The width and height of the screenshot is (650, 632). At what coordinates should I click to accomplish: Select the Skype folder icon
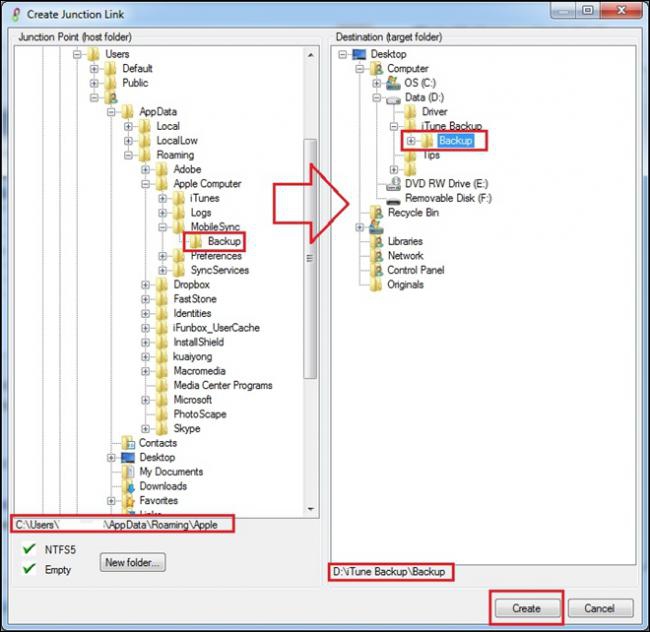[x=162, y=428]
